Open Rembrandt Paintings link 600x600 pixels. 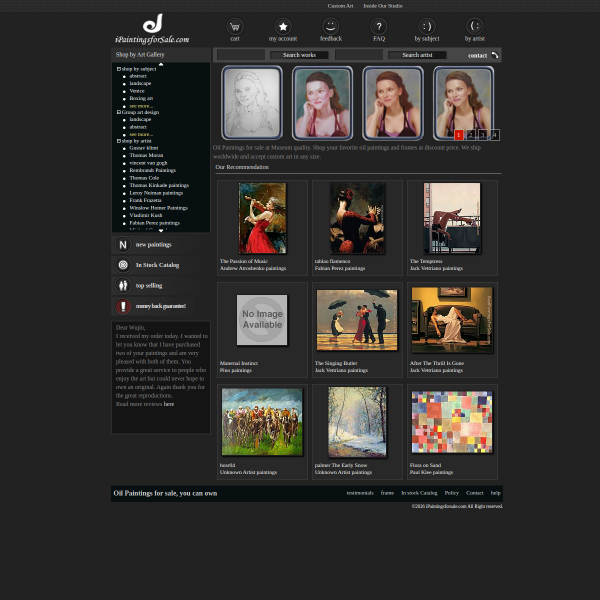pos(152,170)
